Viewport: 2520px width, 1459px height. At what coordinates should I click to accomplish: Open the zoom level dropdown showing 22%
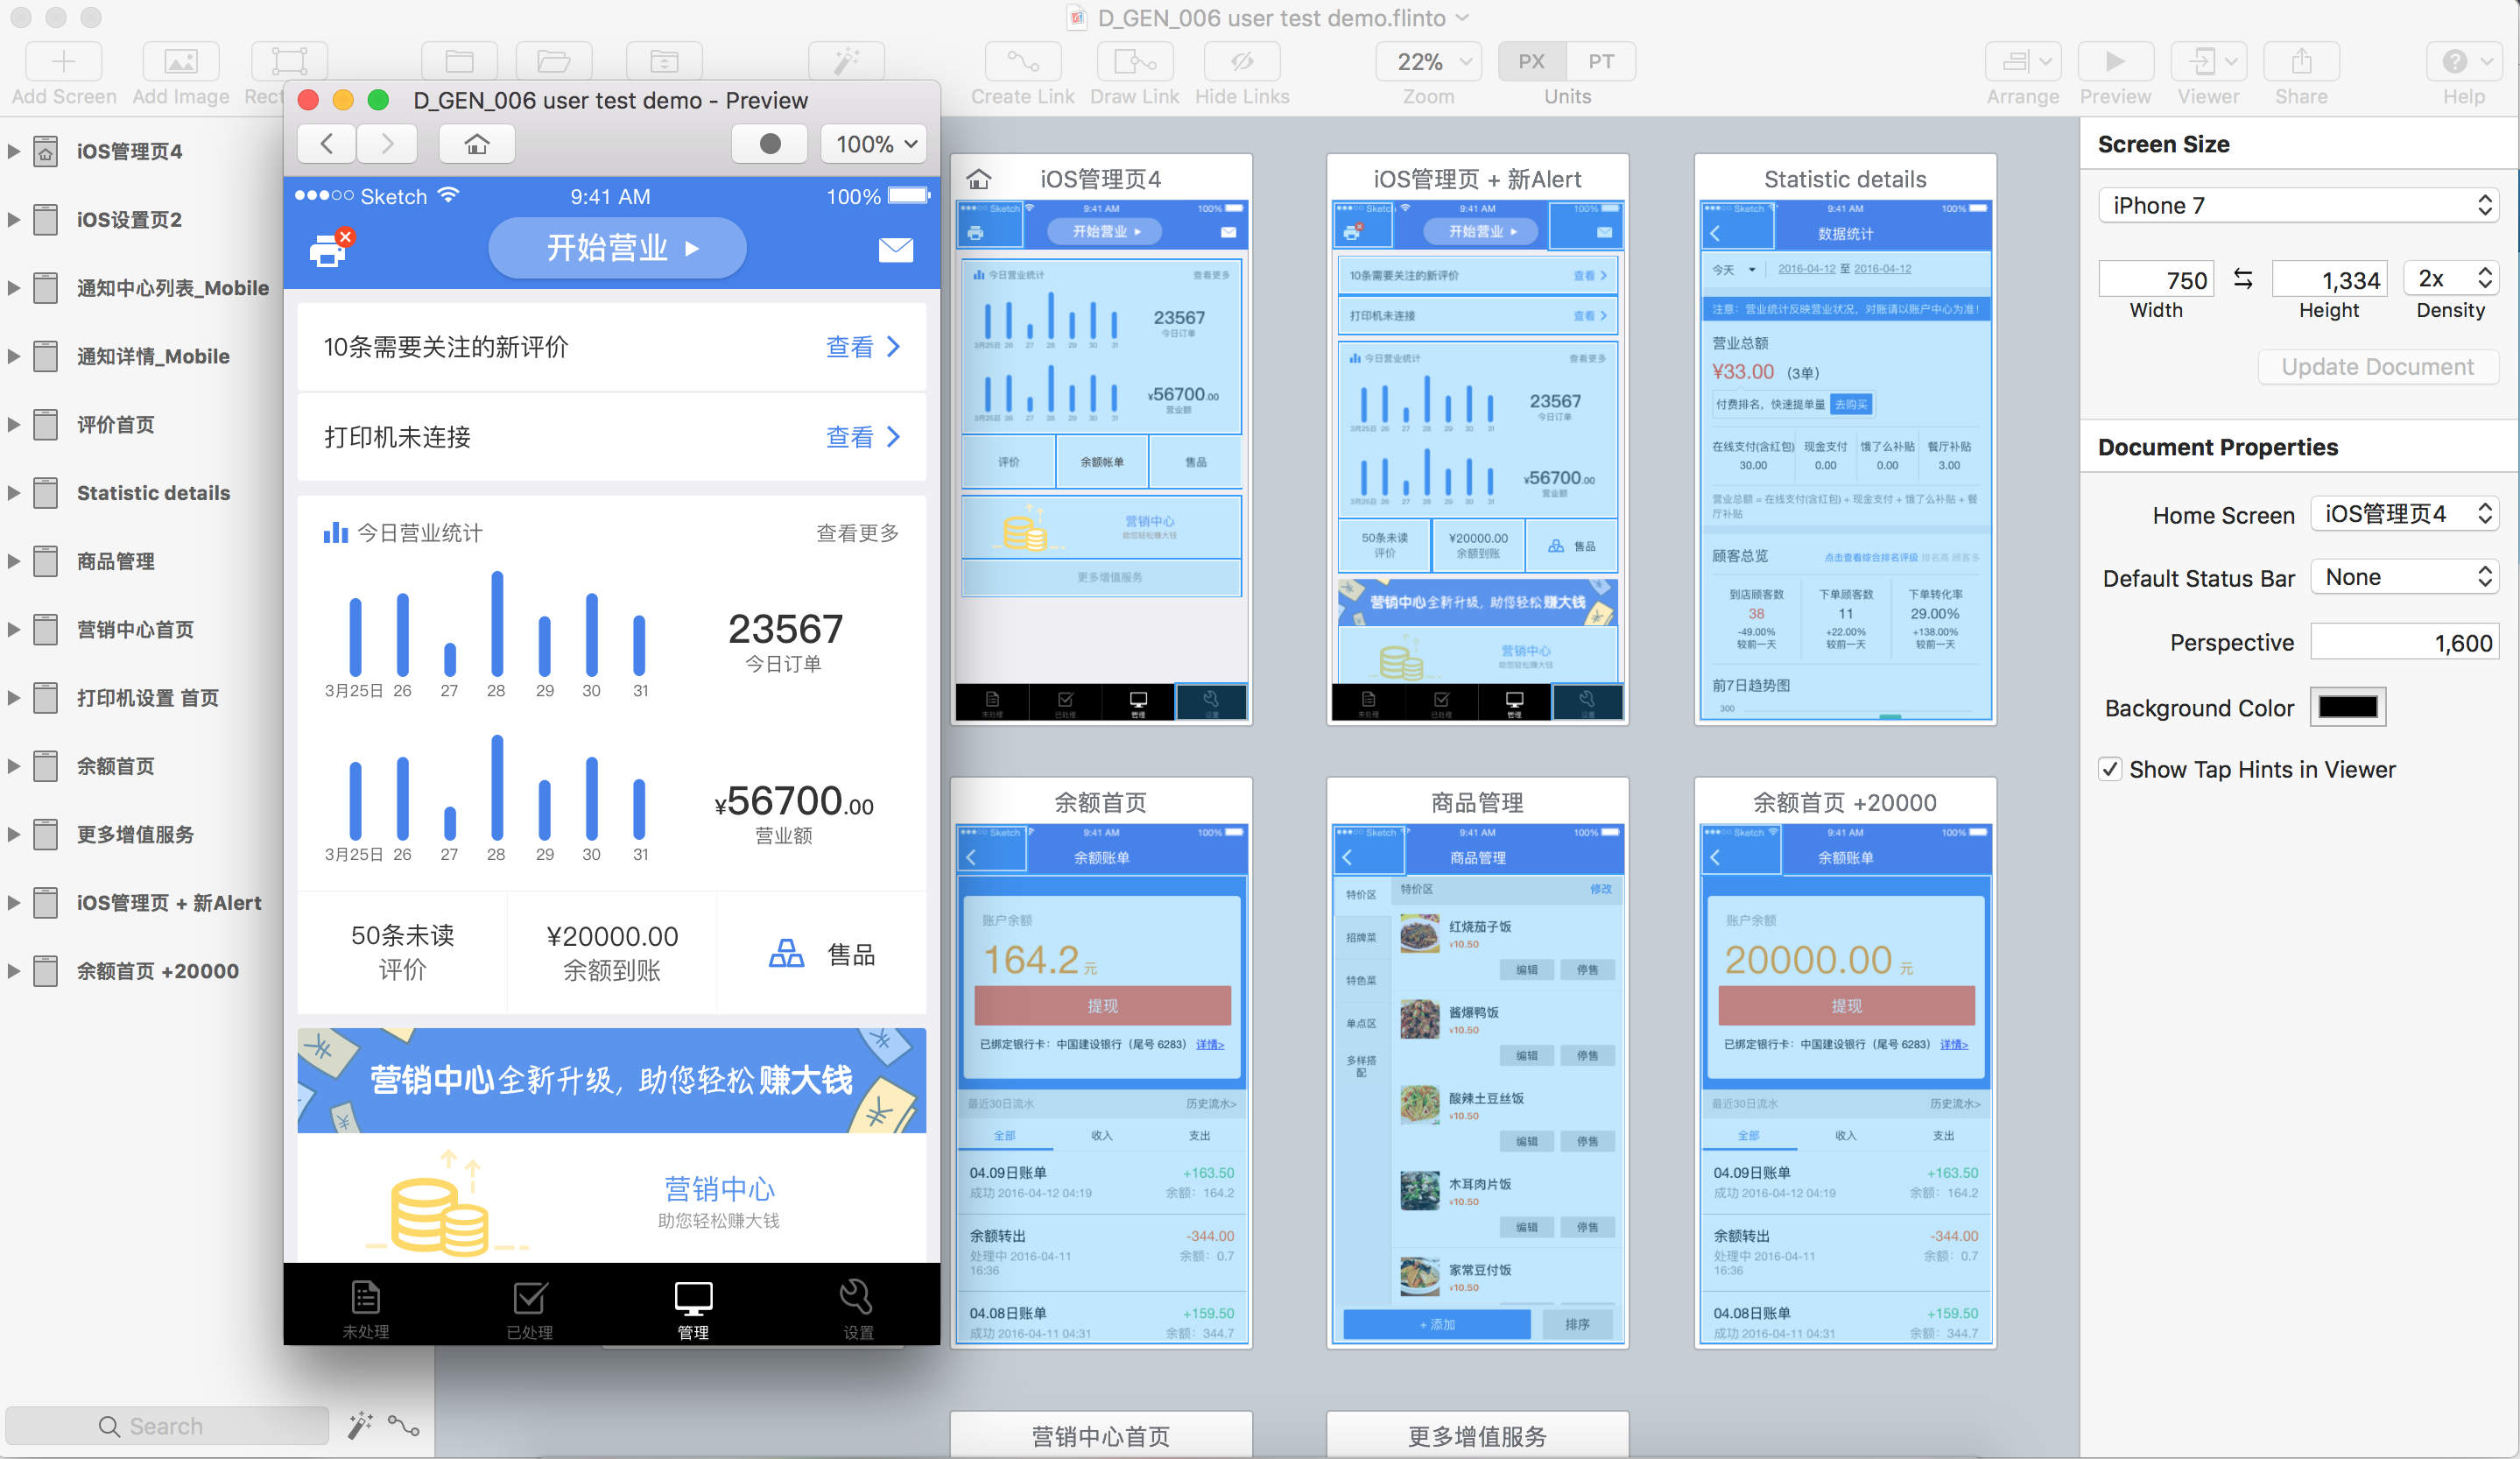(x=1429, y=61)
